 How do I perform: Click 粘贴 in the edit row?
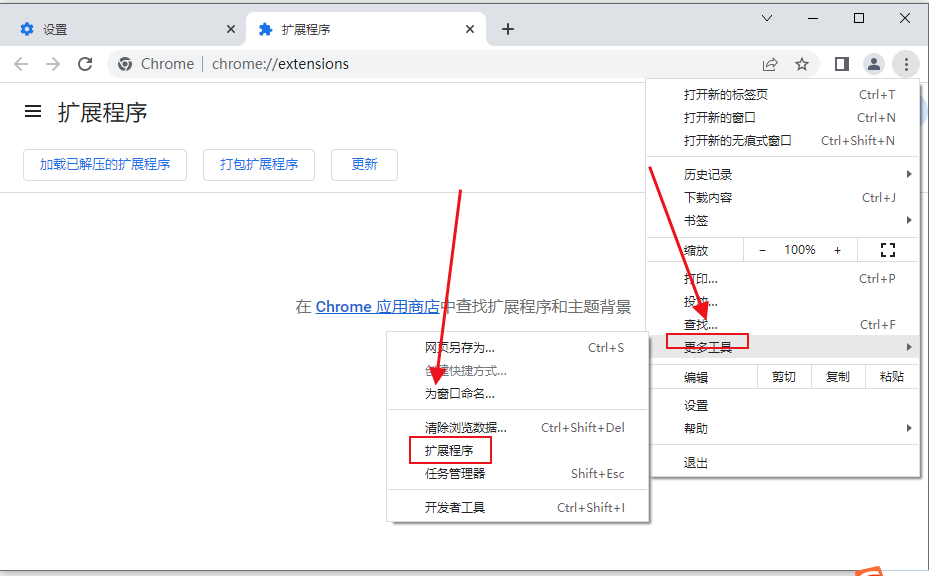click(892, 377)
